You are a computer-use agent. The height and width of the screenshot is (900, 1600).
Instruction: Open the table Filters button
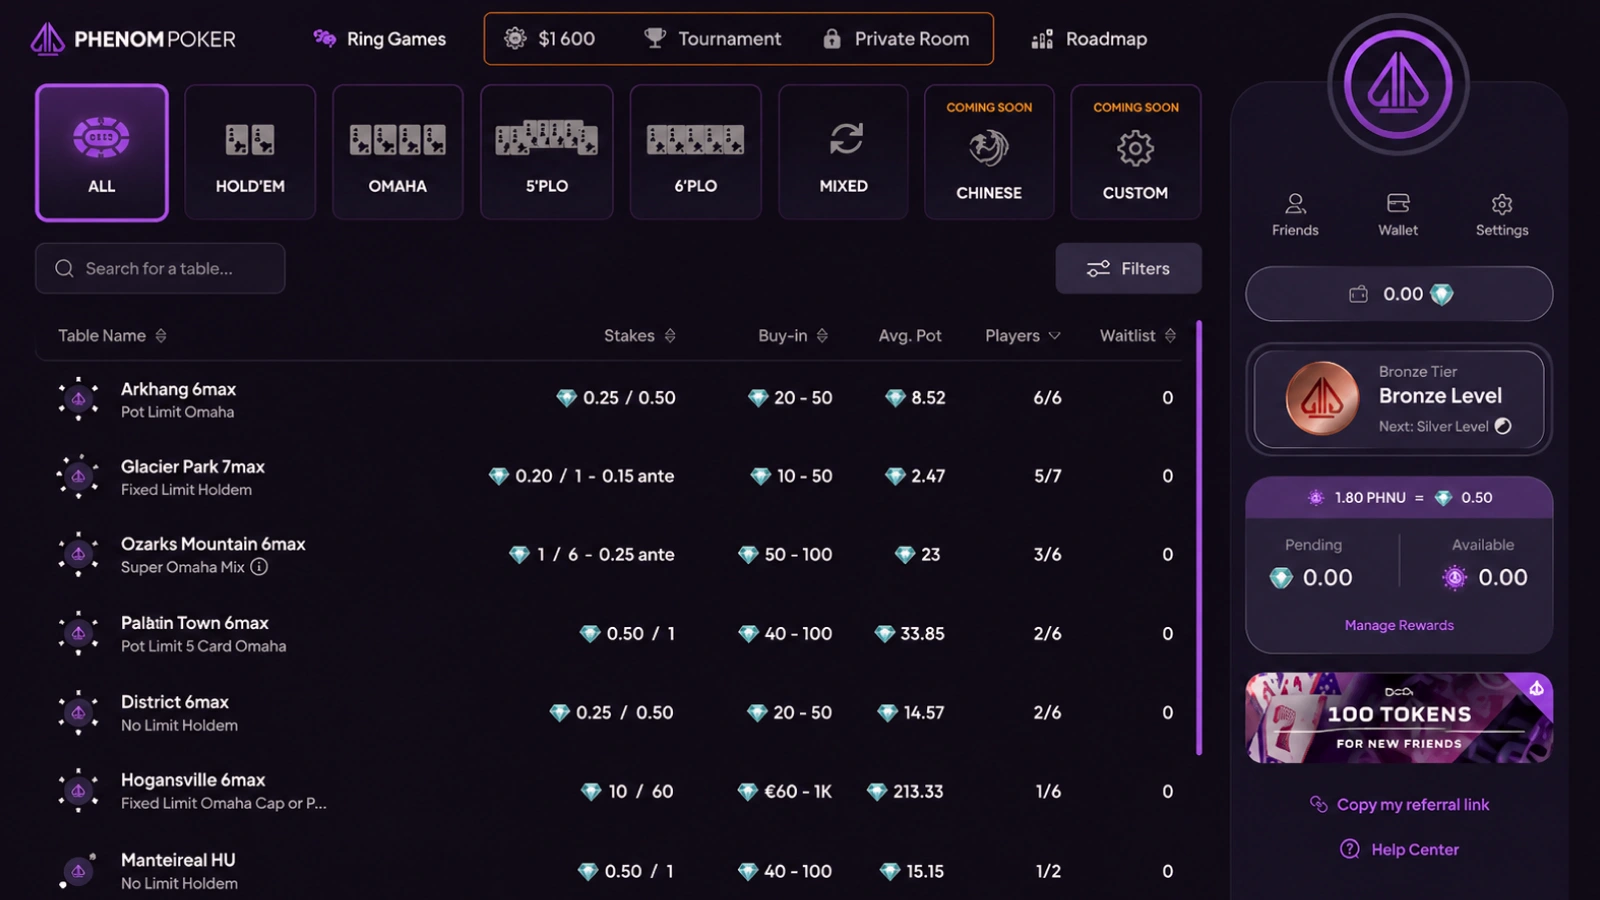pyautogui.click(x=1129, y=268)
